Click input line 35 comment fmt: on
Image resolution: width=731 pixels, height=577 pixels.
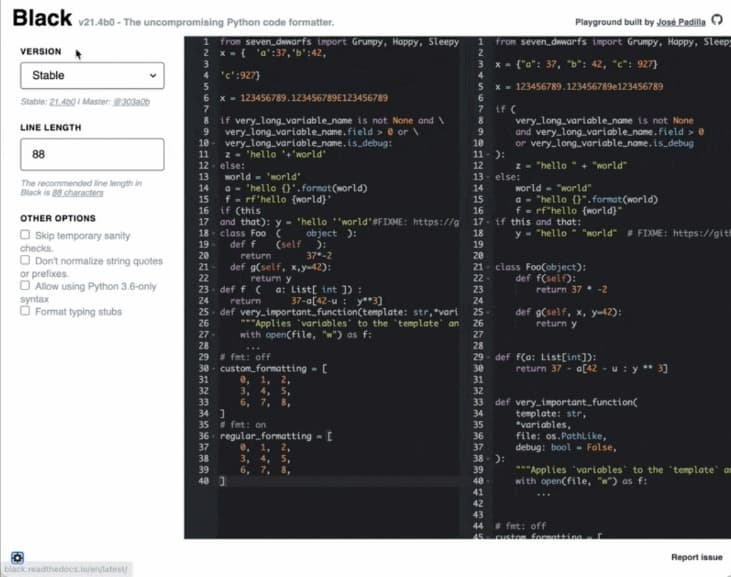click(x=243, y=425)
